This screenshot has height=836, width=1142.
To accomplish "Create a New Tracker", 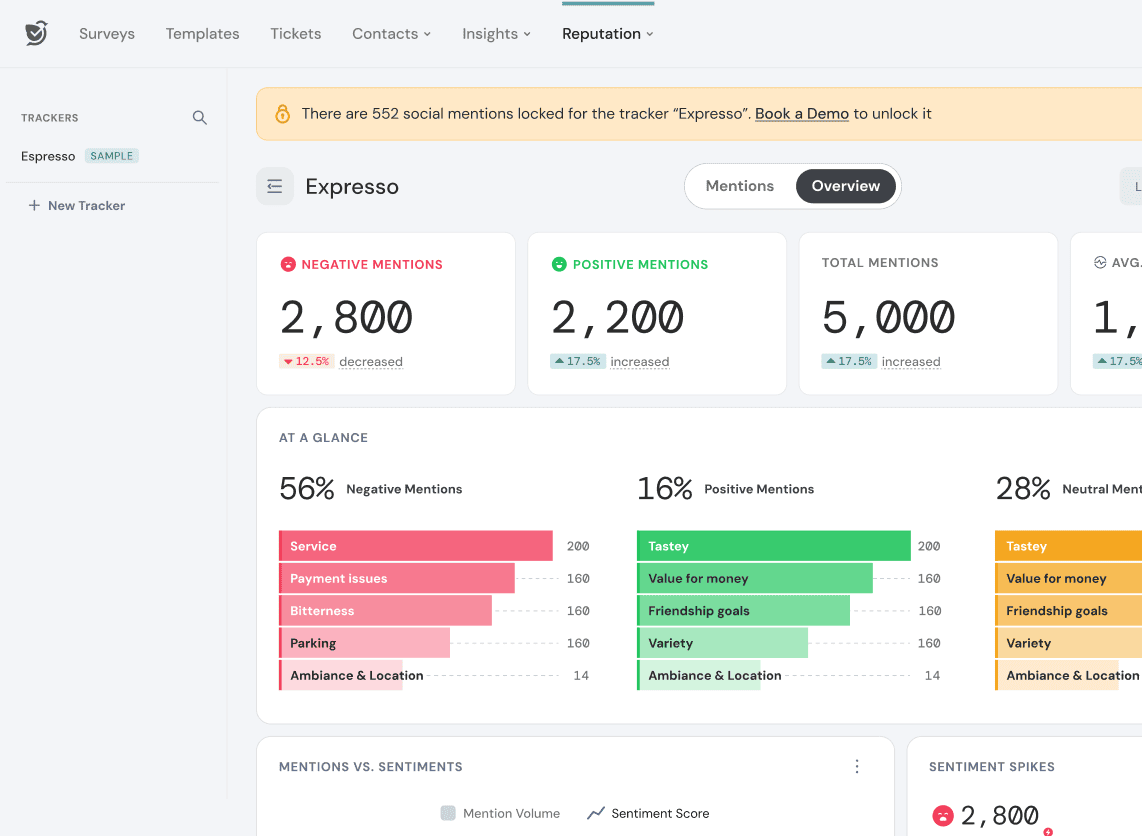I will click(76, 205).
